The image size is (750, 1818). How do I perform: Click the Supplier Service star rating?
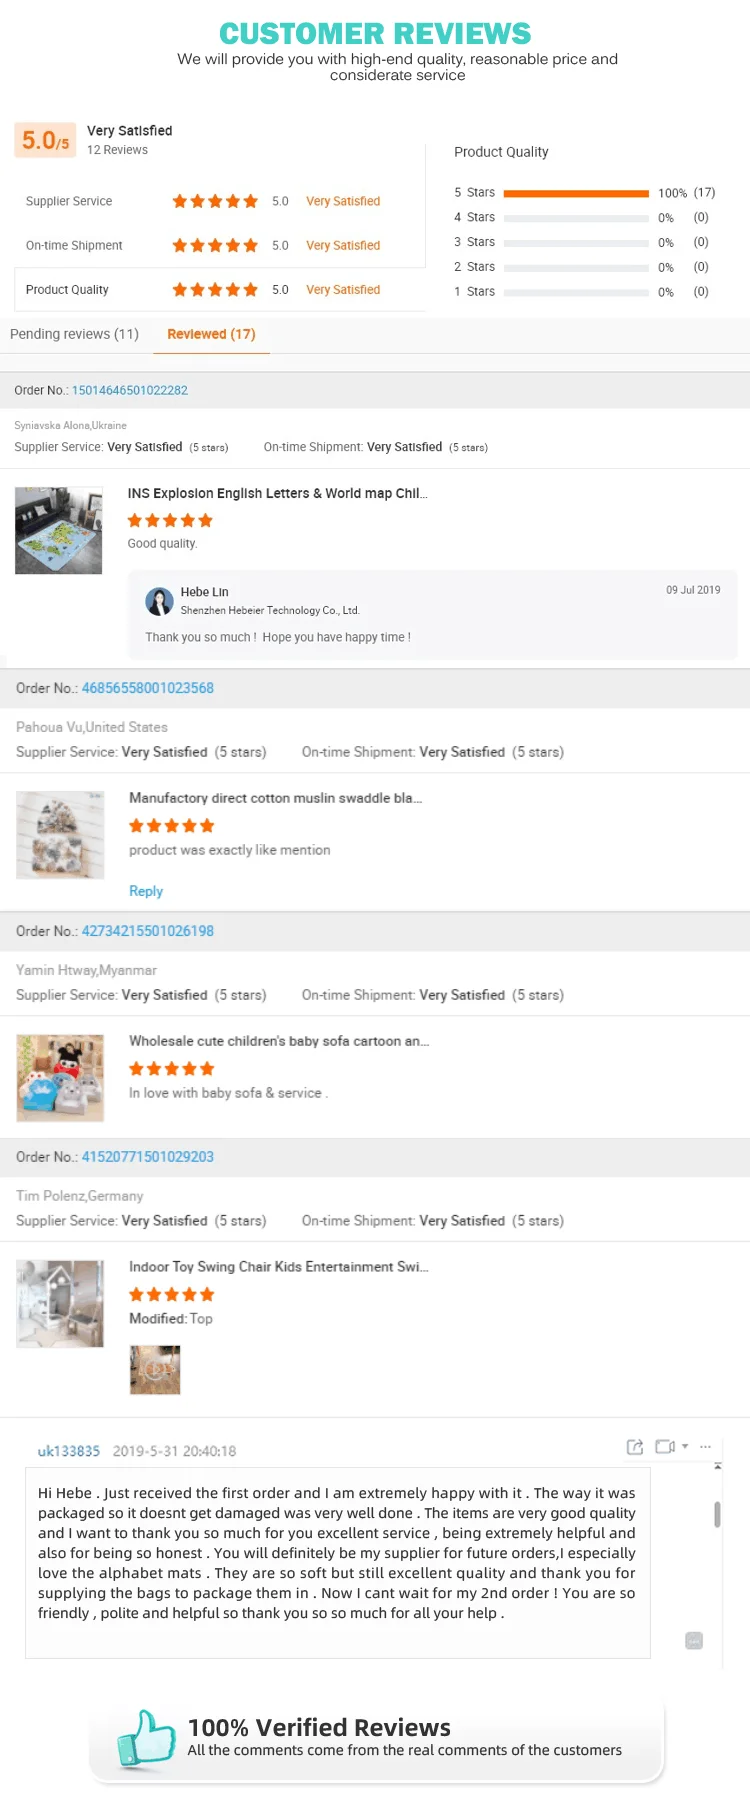click(215, 201)
